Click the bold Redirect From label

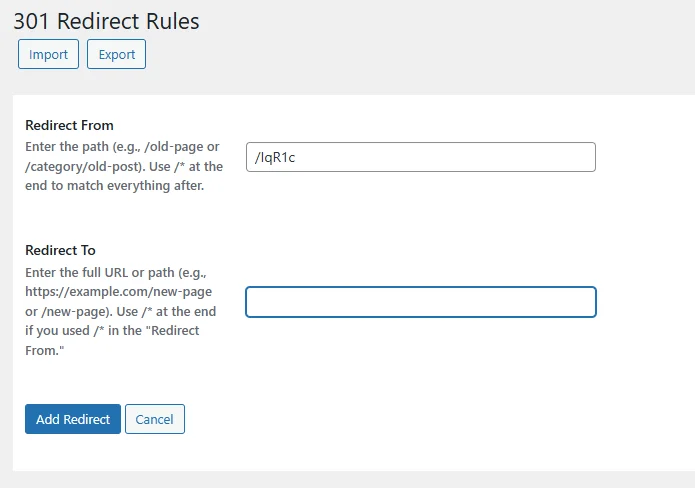69,125
